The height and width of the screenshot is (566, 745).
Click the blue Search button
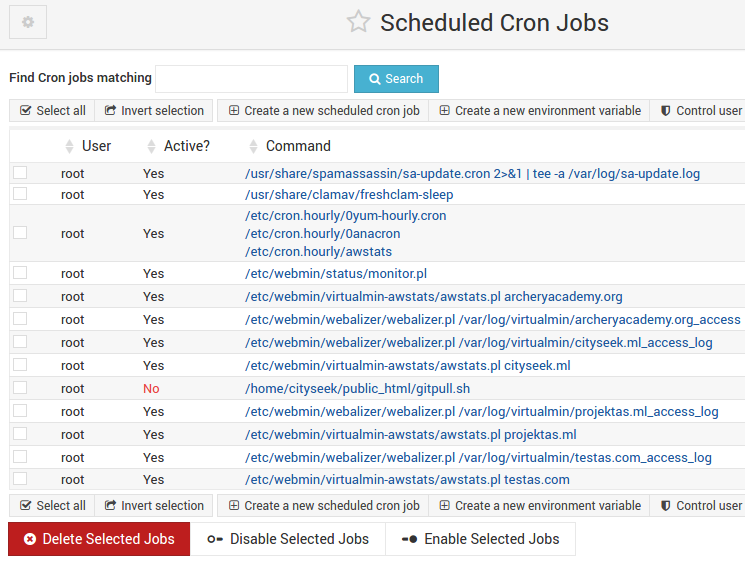[x=396, y=79]
